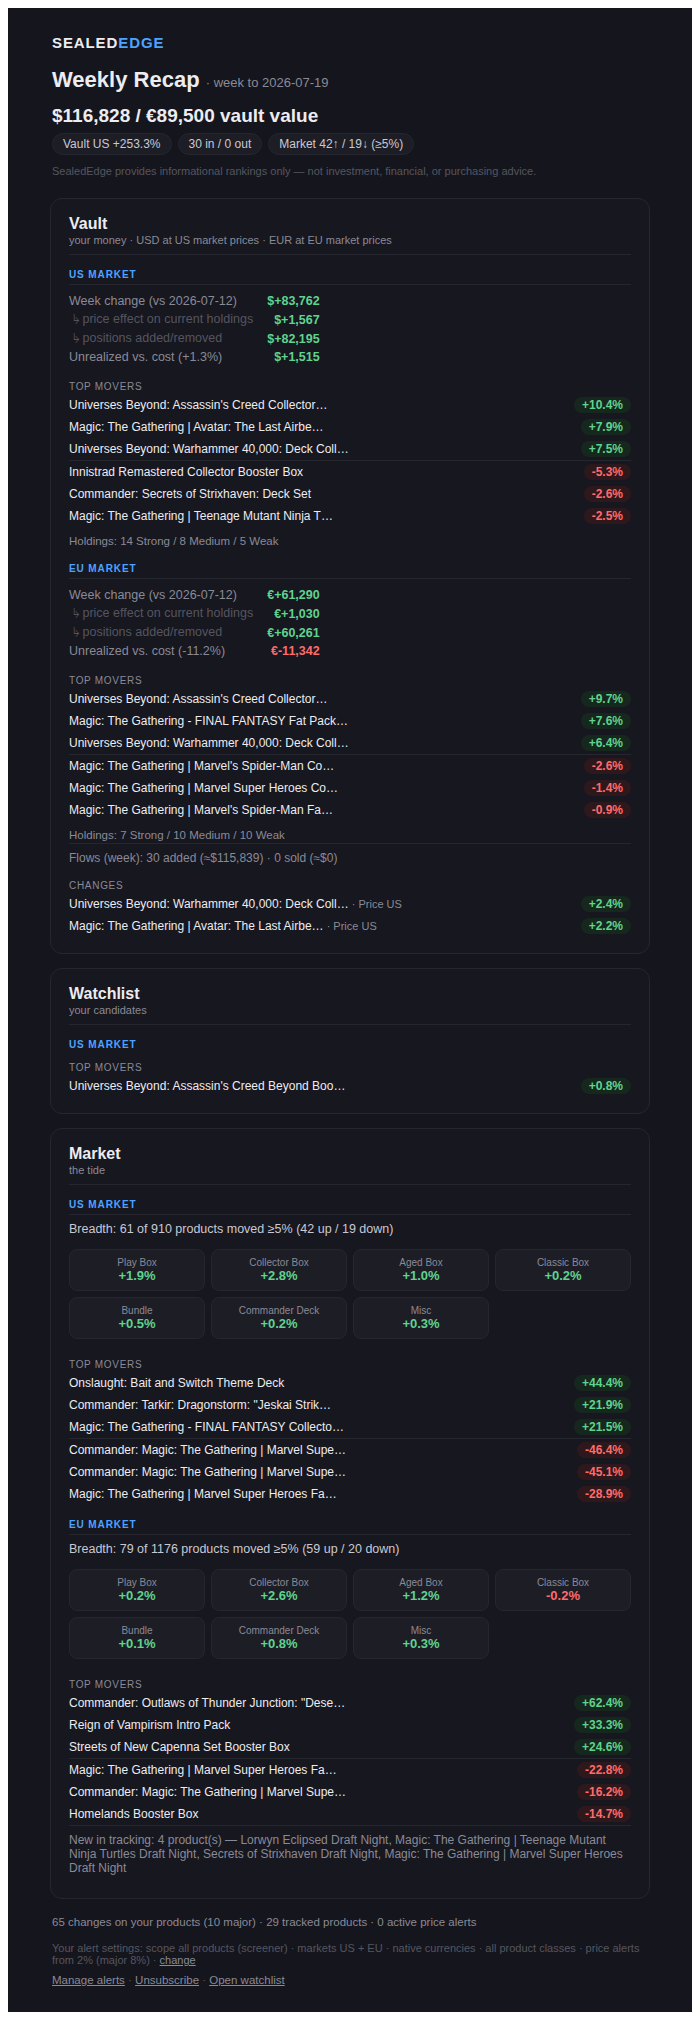The width and height of the screenshot is (700, 2020).
Task: Click the -28.9% Marvel Super Heroes badge
Action: (x=604, y=1494)
